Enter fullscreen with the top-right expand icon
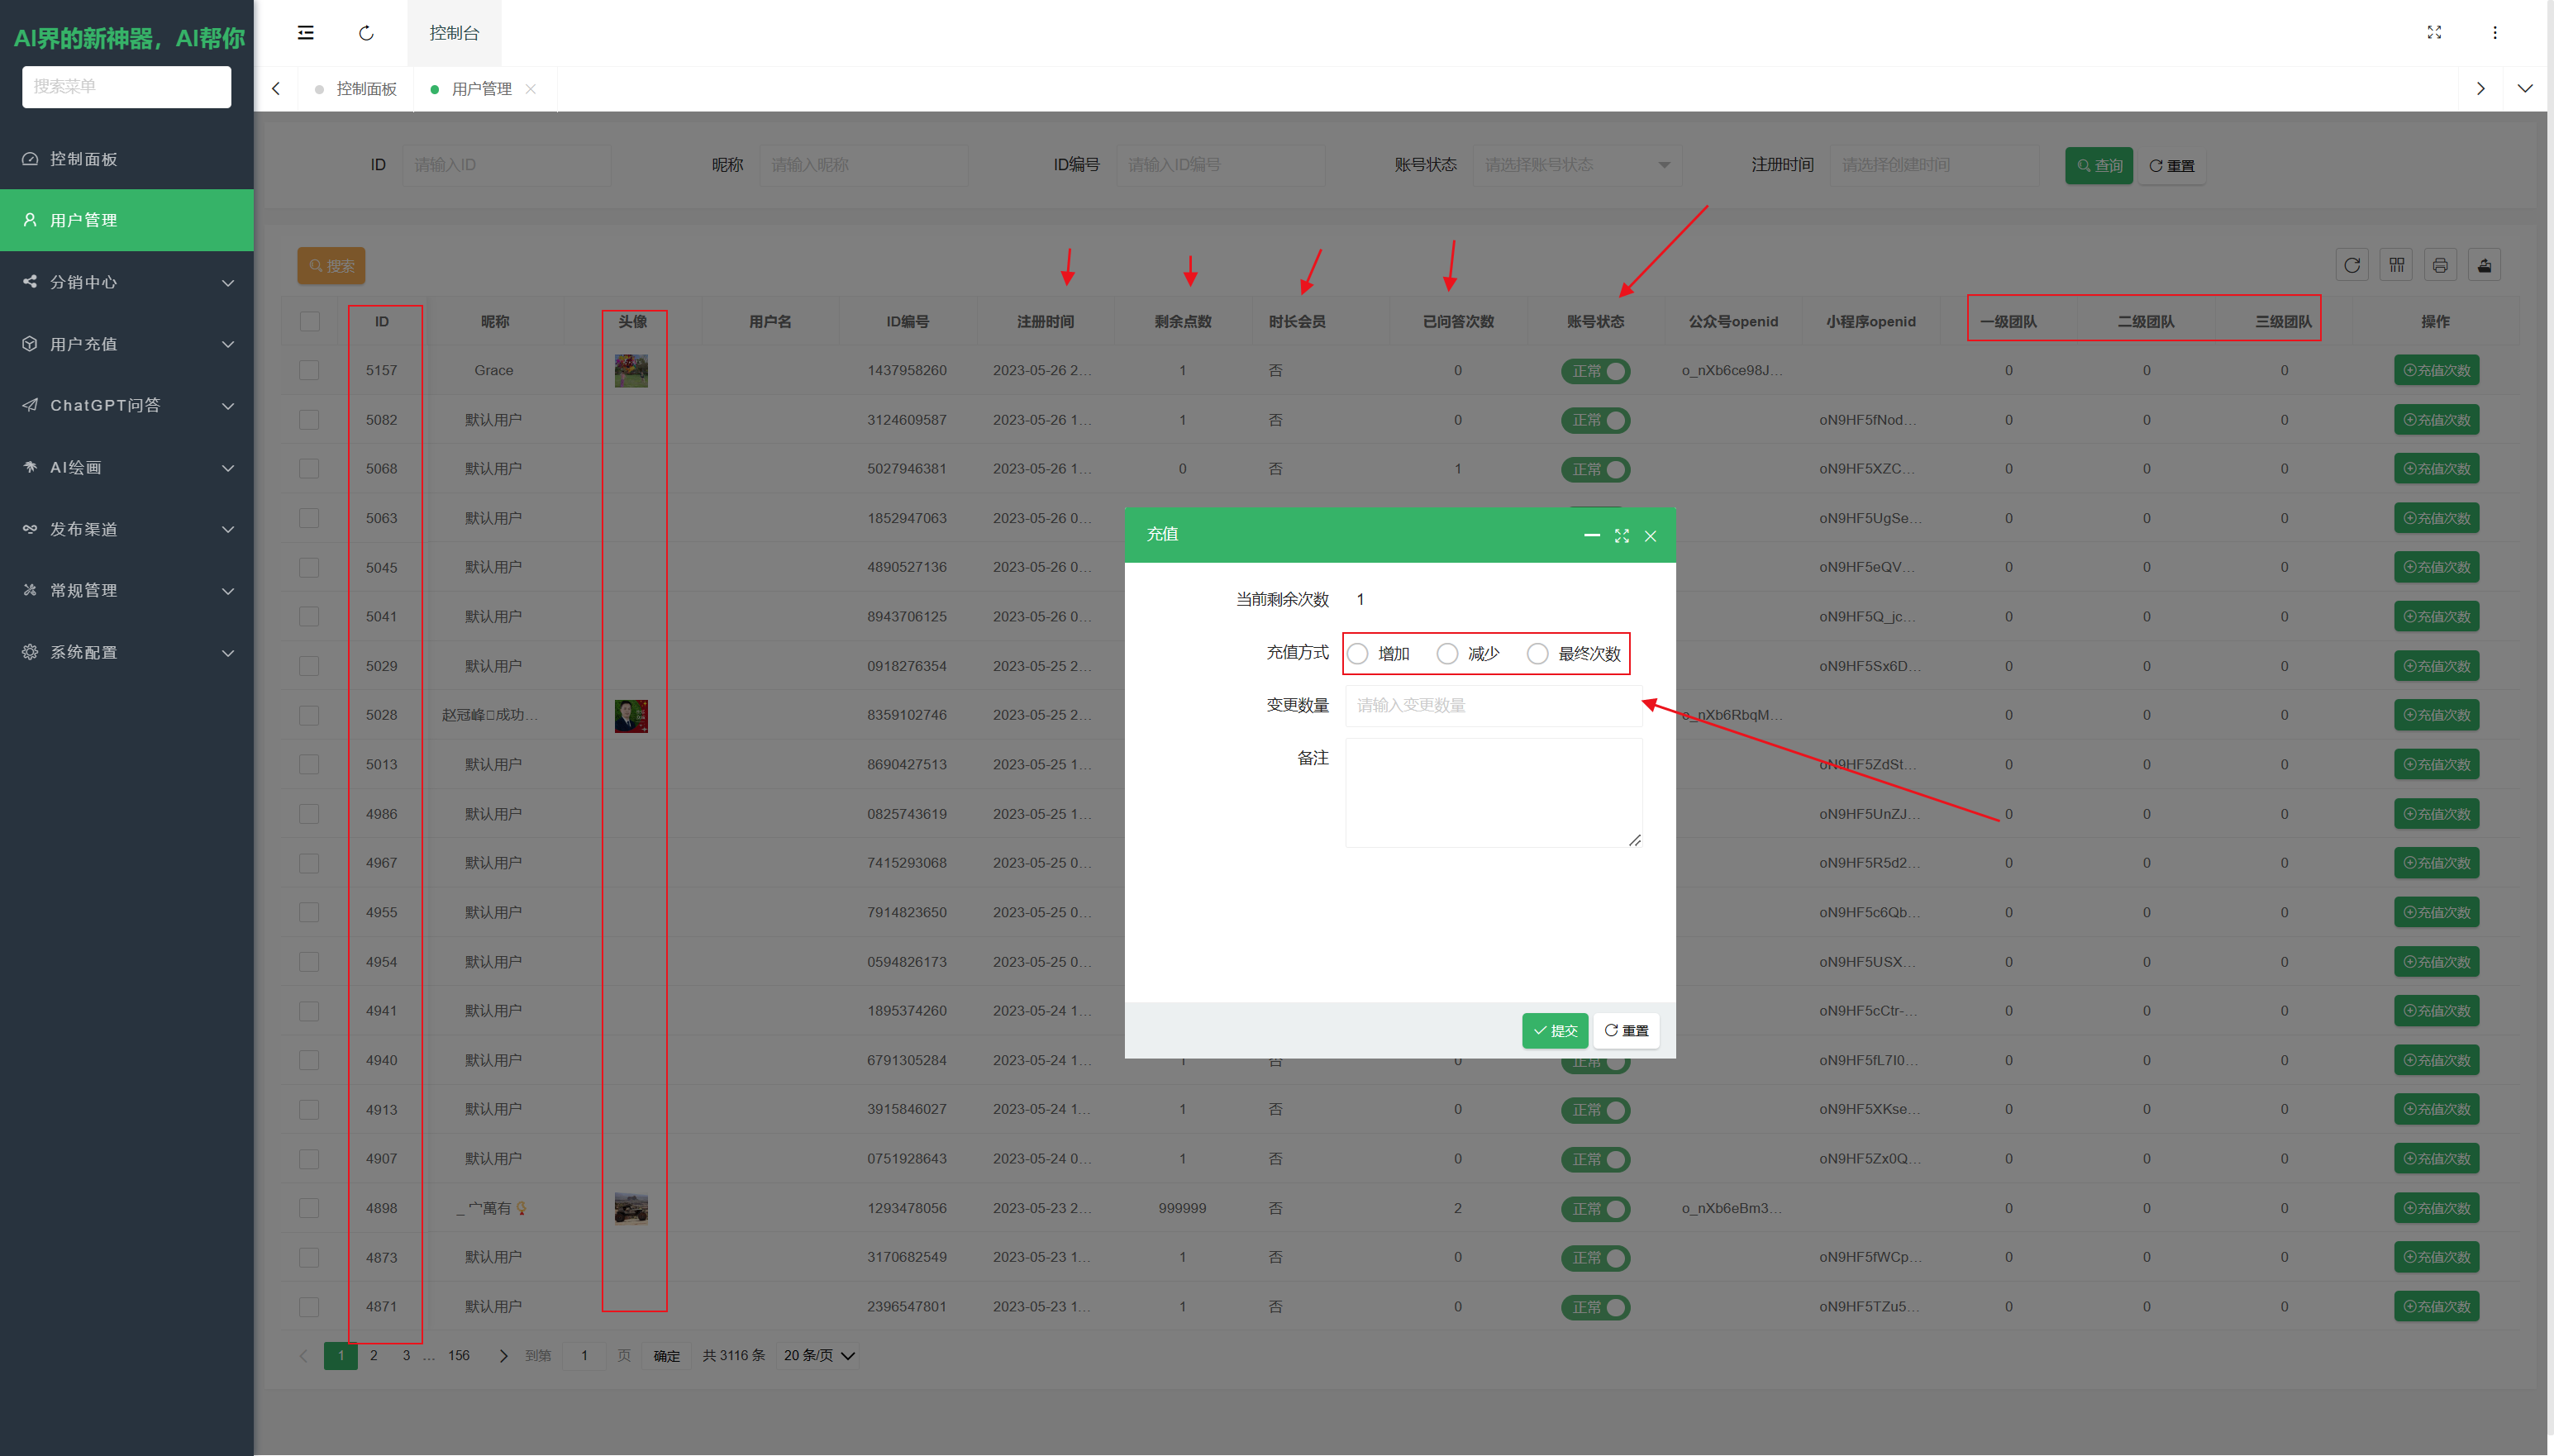 click(x=2434, y=33)
